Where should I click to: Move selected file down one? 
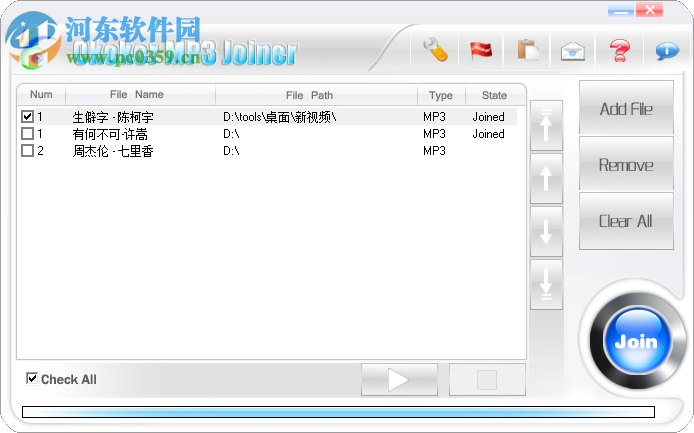[x=546, y=232]
